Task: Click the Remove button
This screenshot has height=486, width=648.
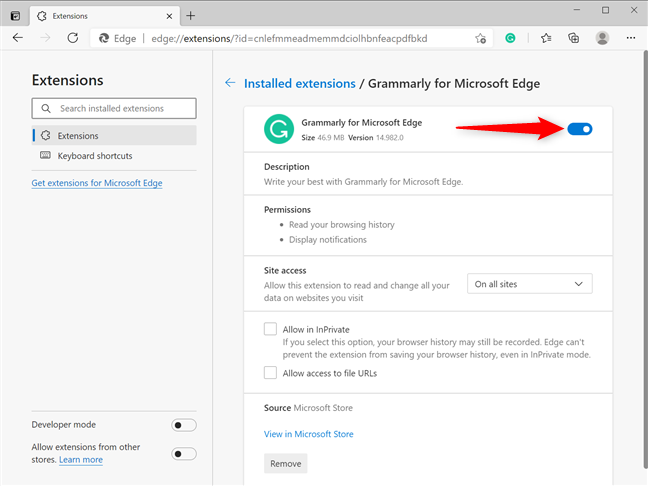Action: click(286, 464)
